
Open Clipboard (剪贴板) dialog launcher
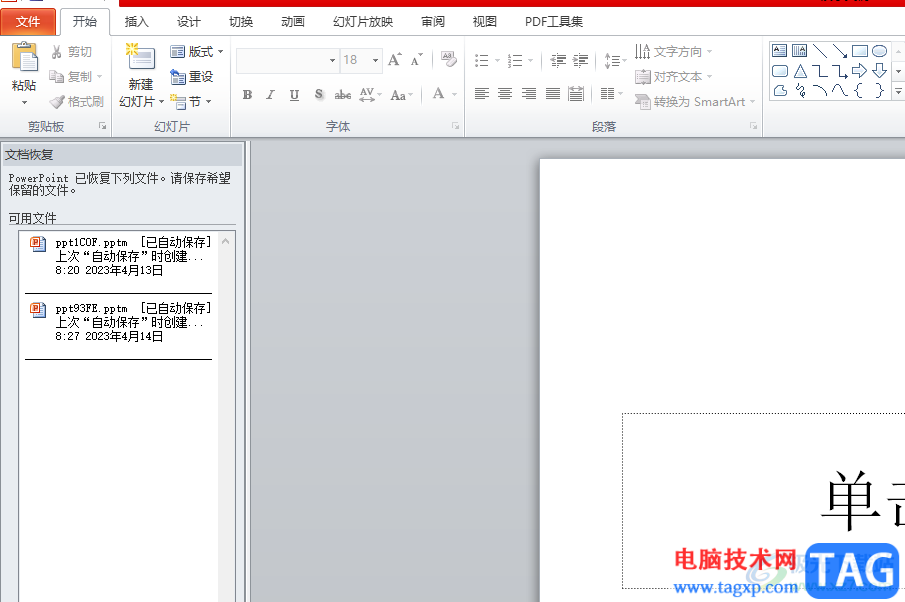tap(103, 126)
